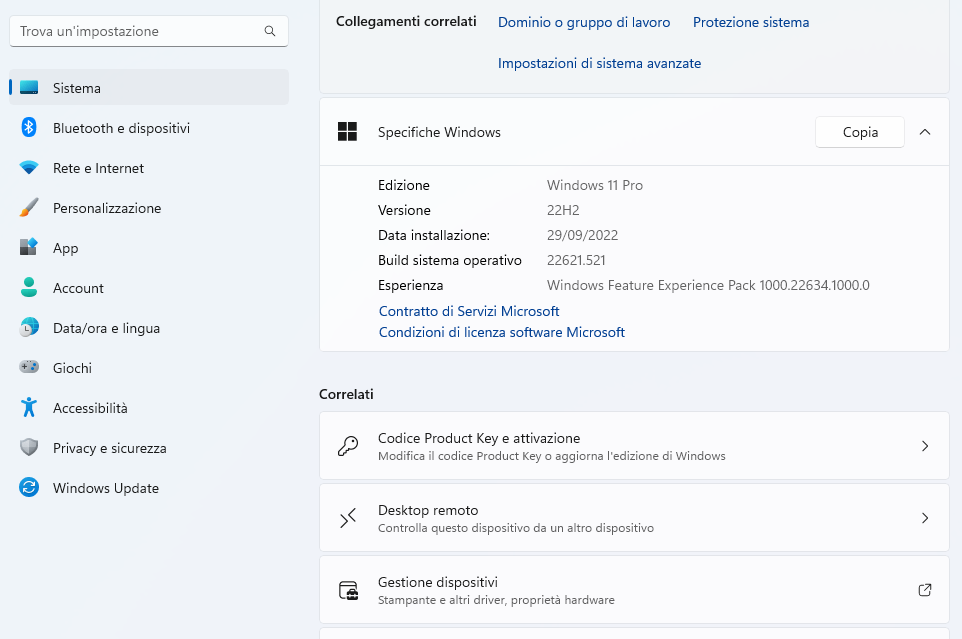
Task: Select App in the sidebar
Action: 66,248
